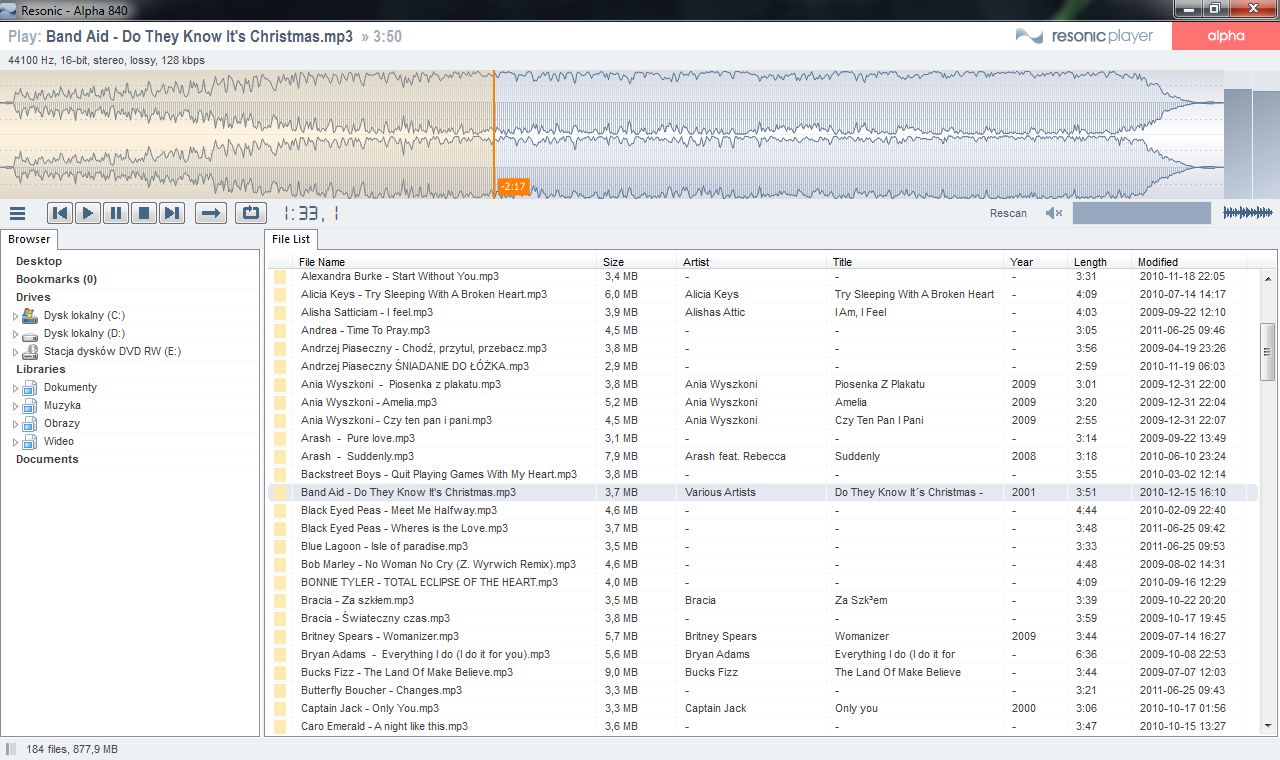Click the Wideo library icon
The width and height of the screenshot is (1280, 760).
click(x=30, y=441)
